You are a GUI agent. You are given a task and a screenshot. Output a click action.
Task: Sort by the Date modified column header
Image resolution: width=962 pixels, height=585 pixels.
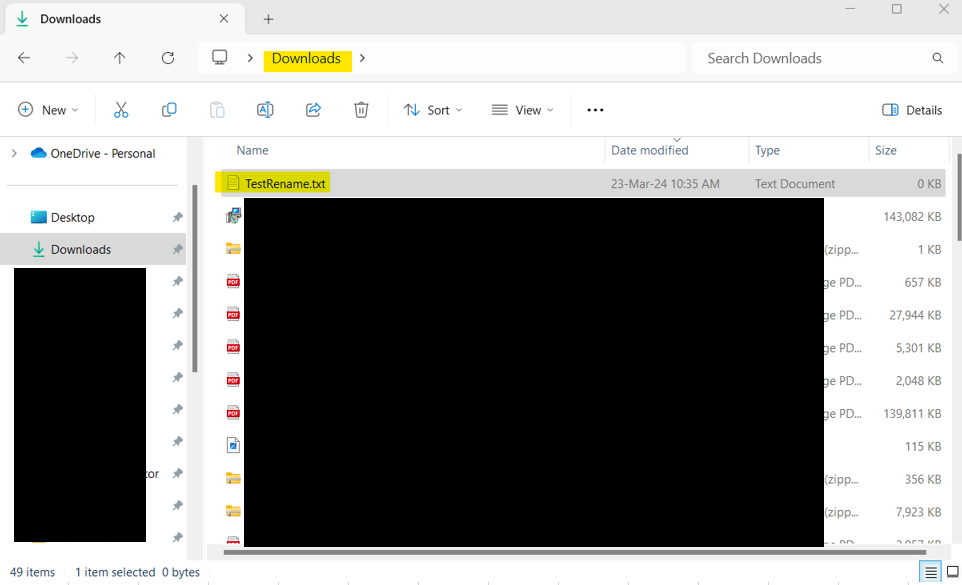pos(650,150)
